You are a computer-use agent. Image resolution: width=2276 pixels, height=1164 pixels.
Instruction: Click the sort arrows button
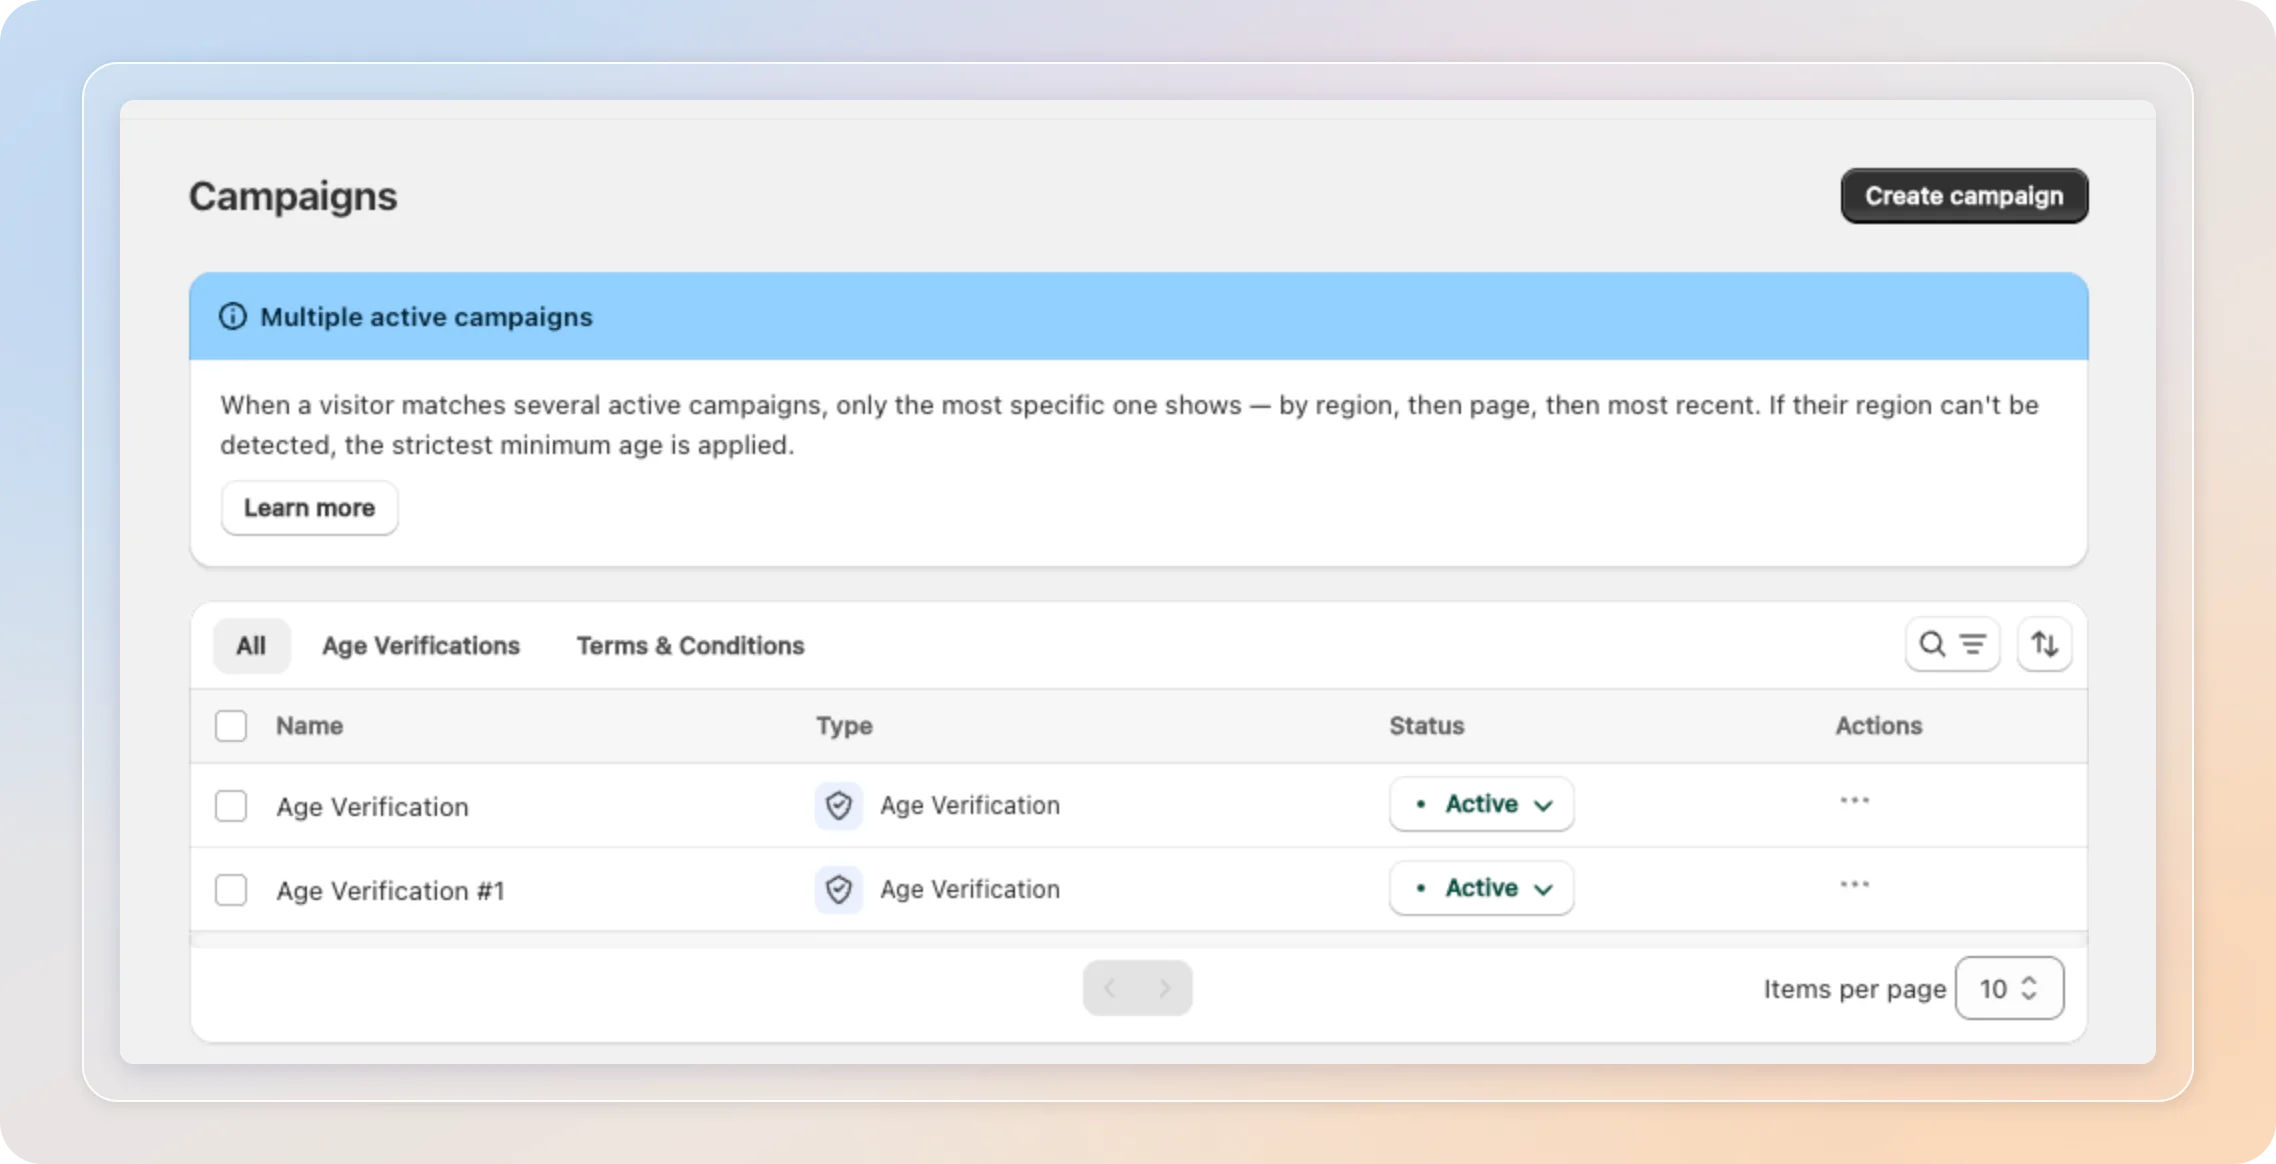[x=2044, y=644]
